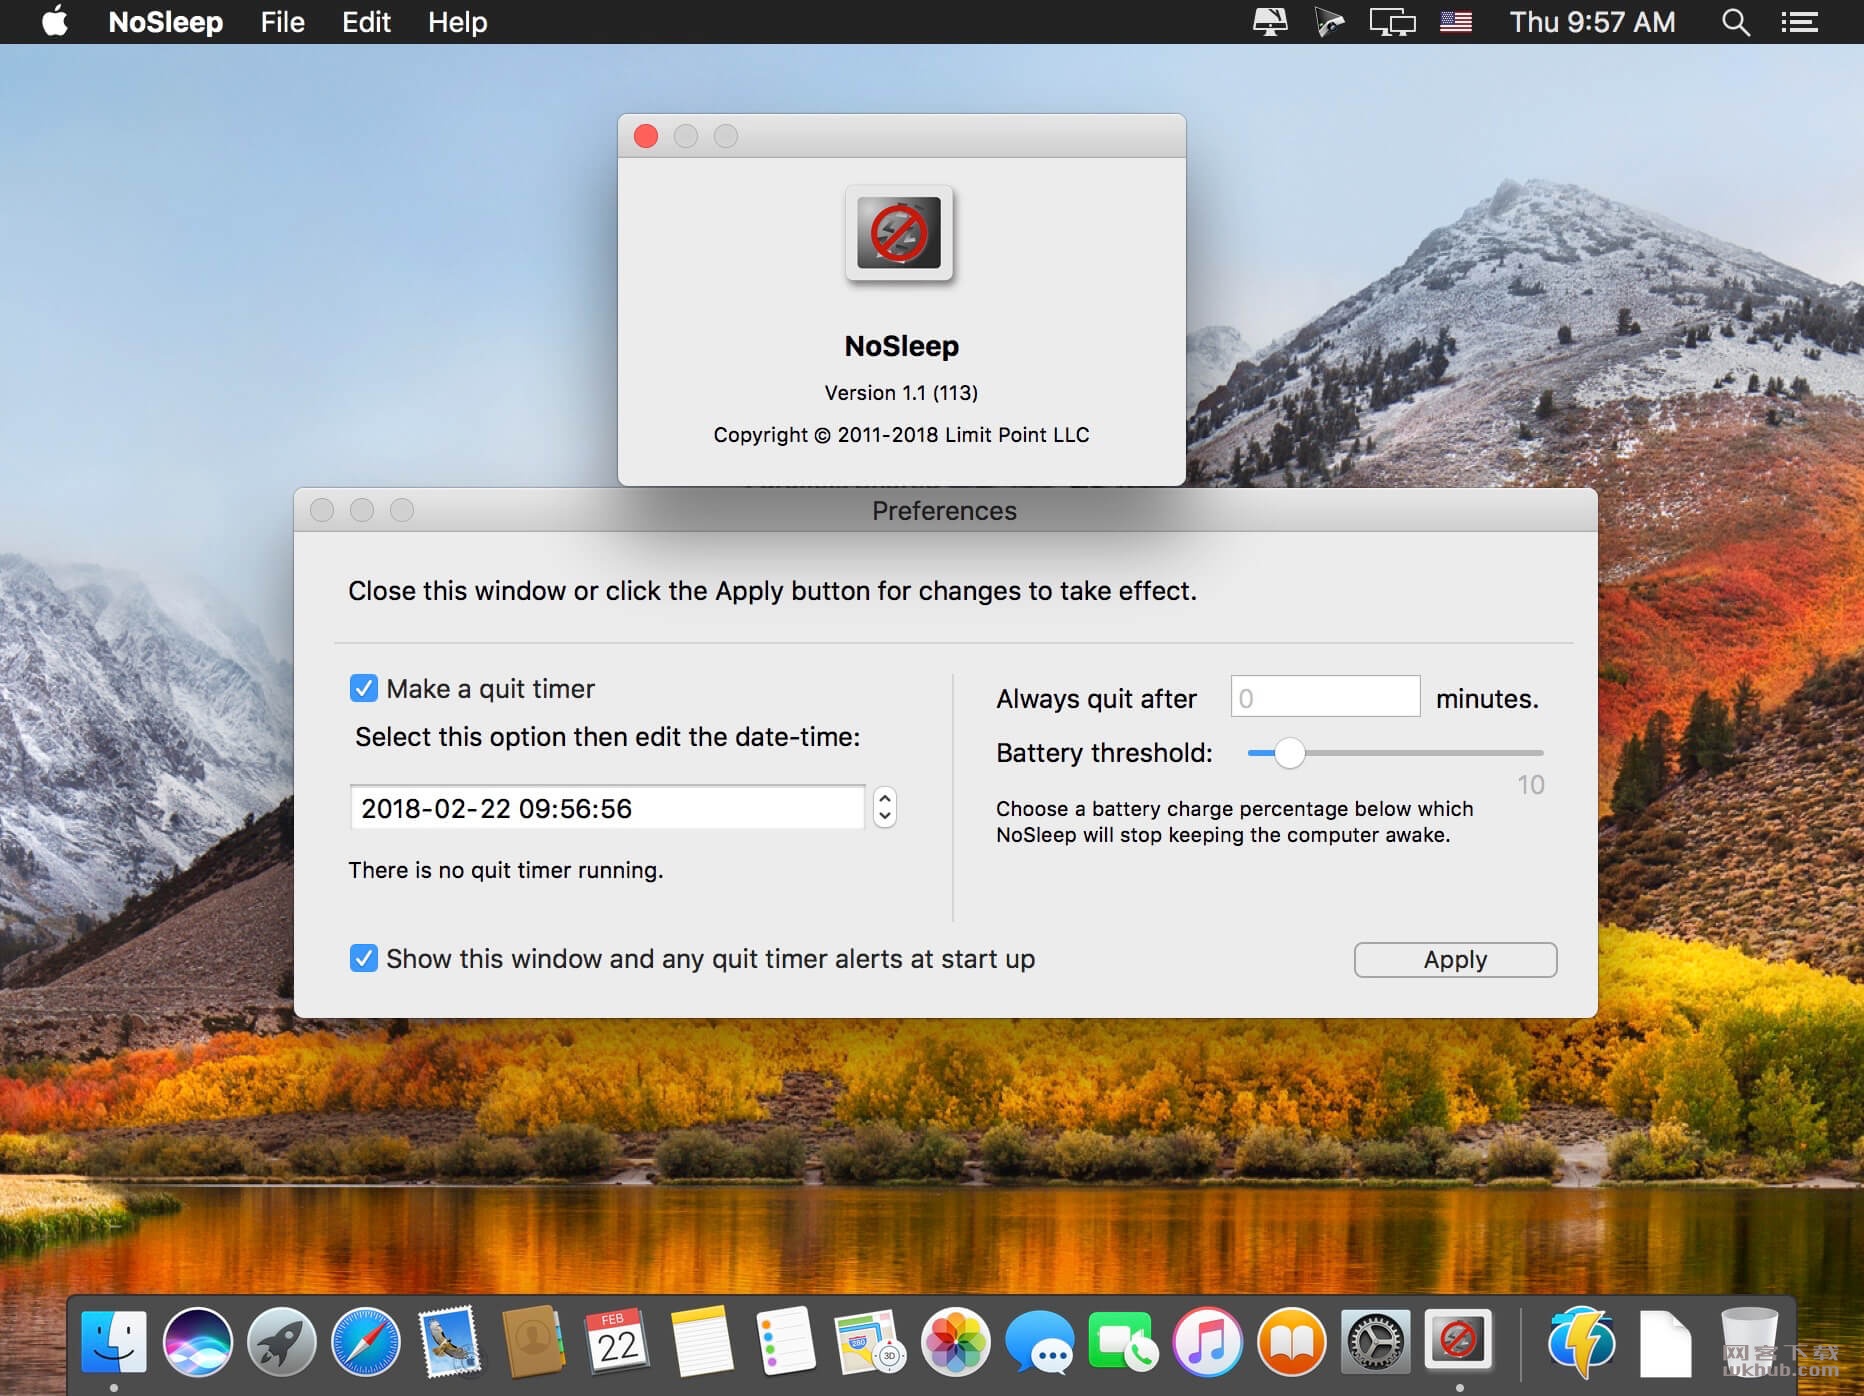
Task: Click the battery threshold value 10
Action: 1530,785
